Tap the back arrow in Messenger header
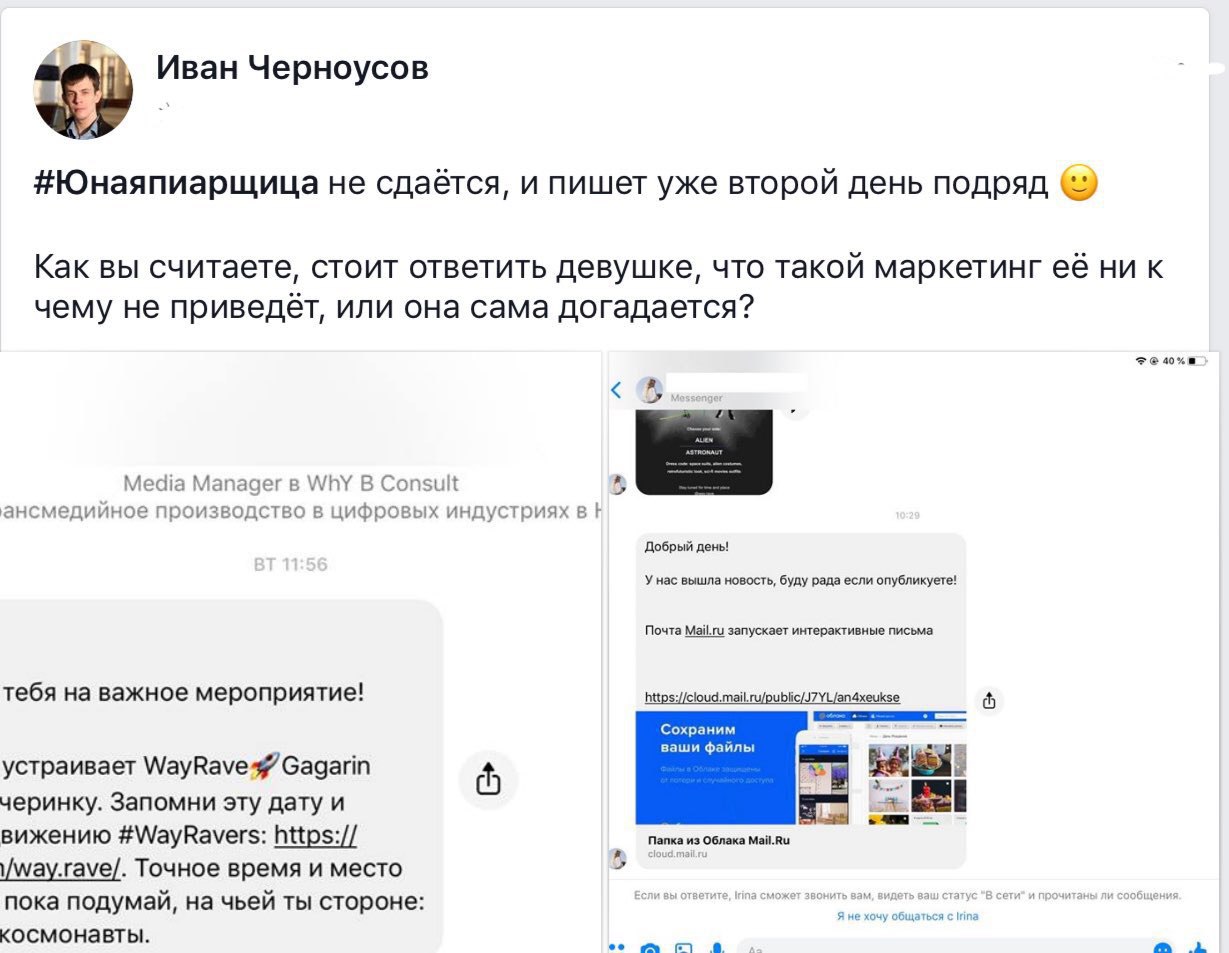This screenshot has height=953, width=1229. tap(617, 390)
